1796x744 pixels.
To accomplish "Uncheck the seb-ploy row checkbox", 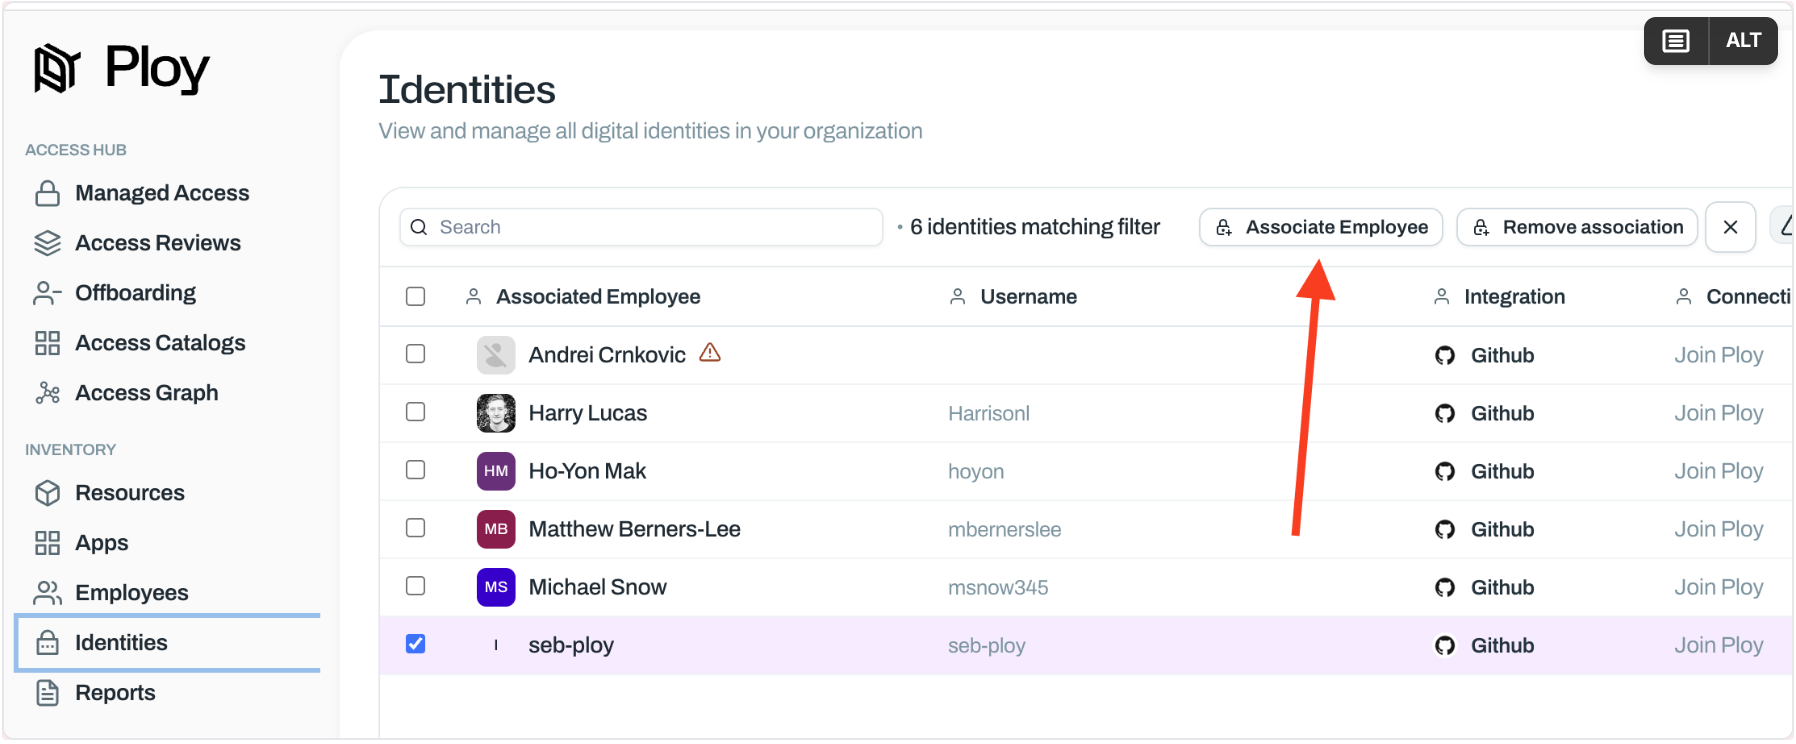I will click(x=416, y=645).
